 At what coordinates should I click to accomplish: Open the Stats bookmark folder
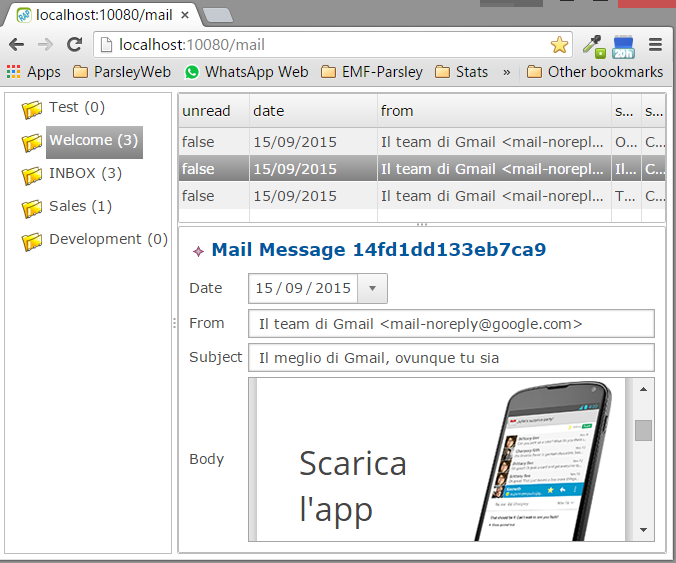[x=461, y=72]
